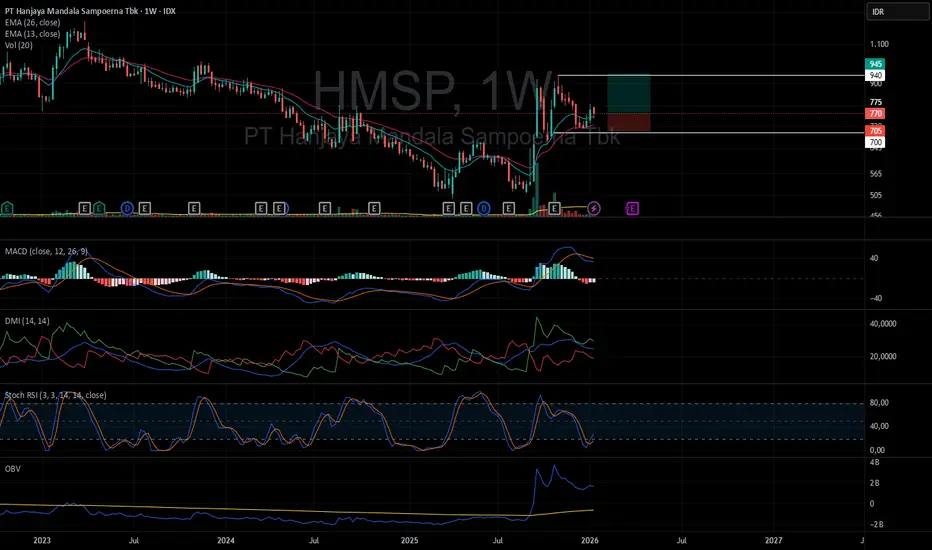
Task: Click the white 940 price label
Action: coord(875,76)
